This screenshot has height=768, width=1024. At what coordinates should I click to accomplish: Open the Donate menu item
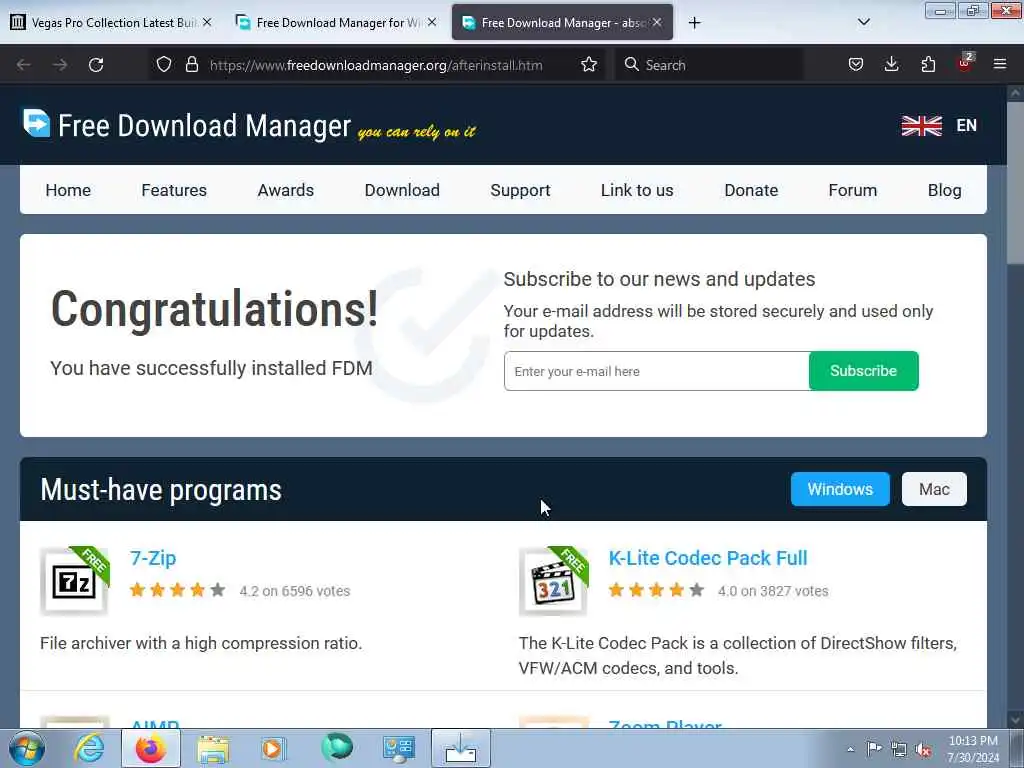(x=751, y=190)
